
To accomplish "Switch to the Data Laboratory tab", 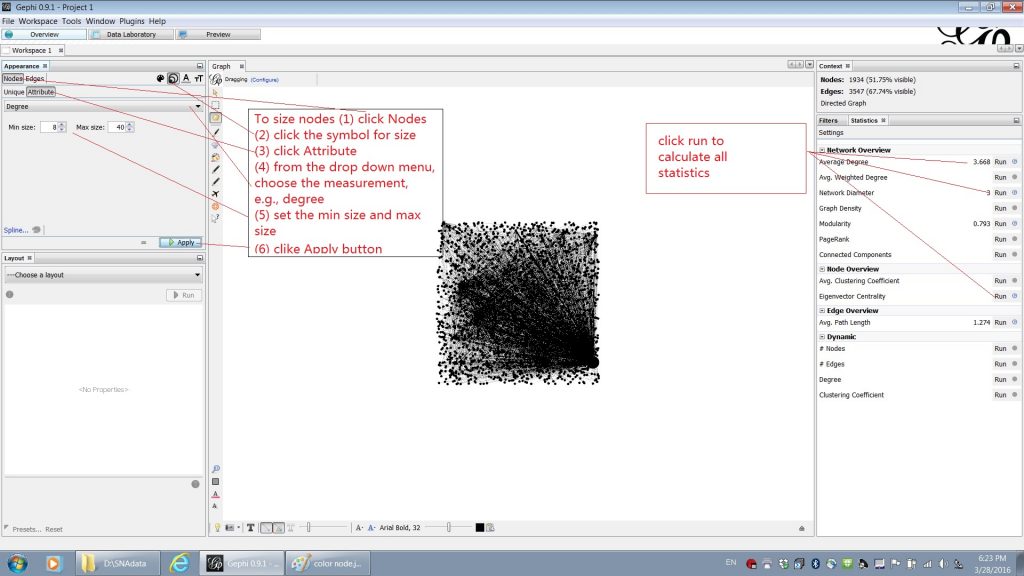I will click(x=131, y=35).
